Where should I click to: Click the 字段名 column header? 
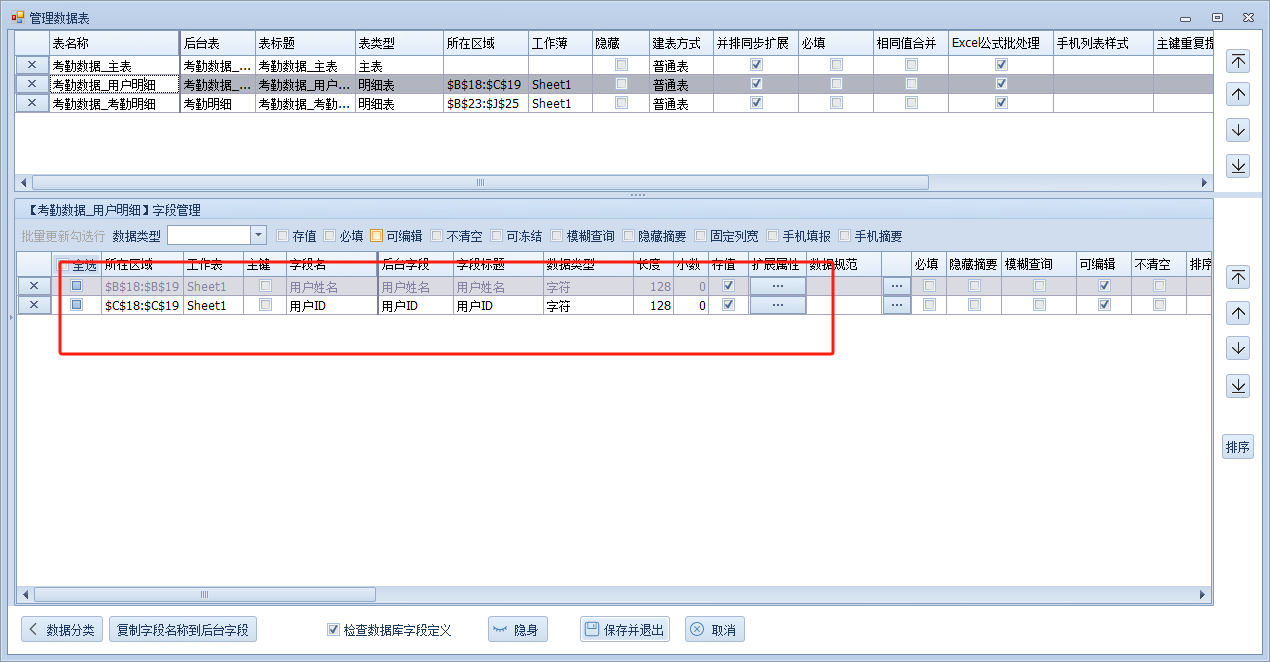330,264
